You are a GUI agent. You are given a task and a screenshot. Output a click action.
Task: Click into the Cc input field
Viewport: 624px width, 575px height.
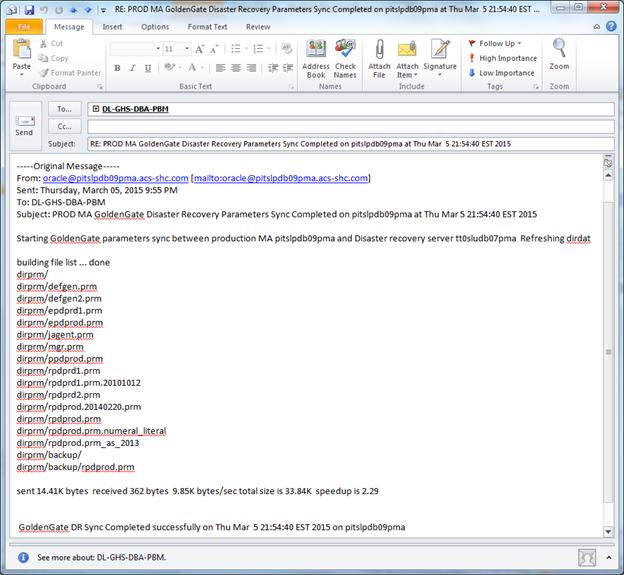pyautogui.click(x=350, y=127)
